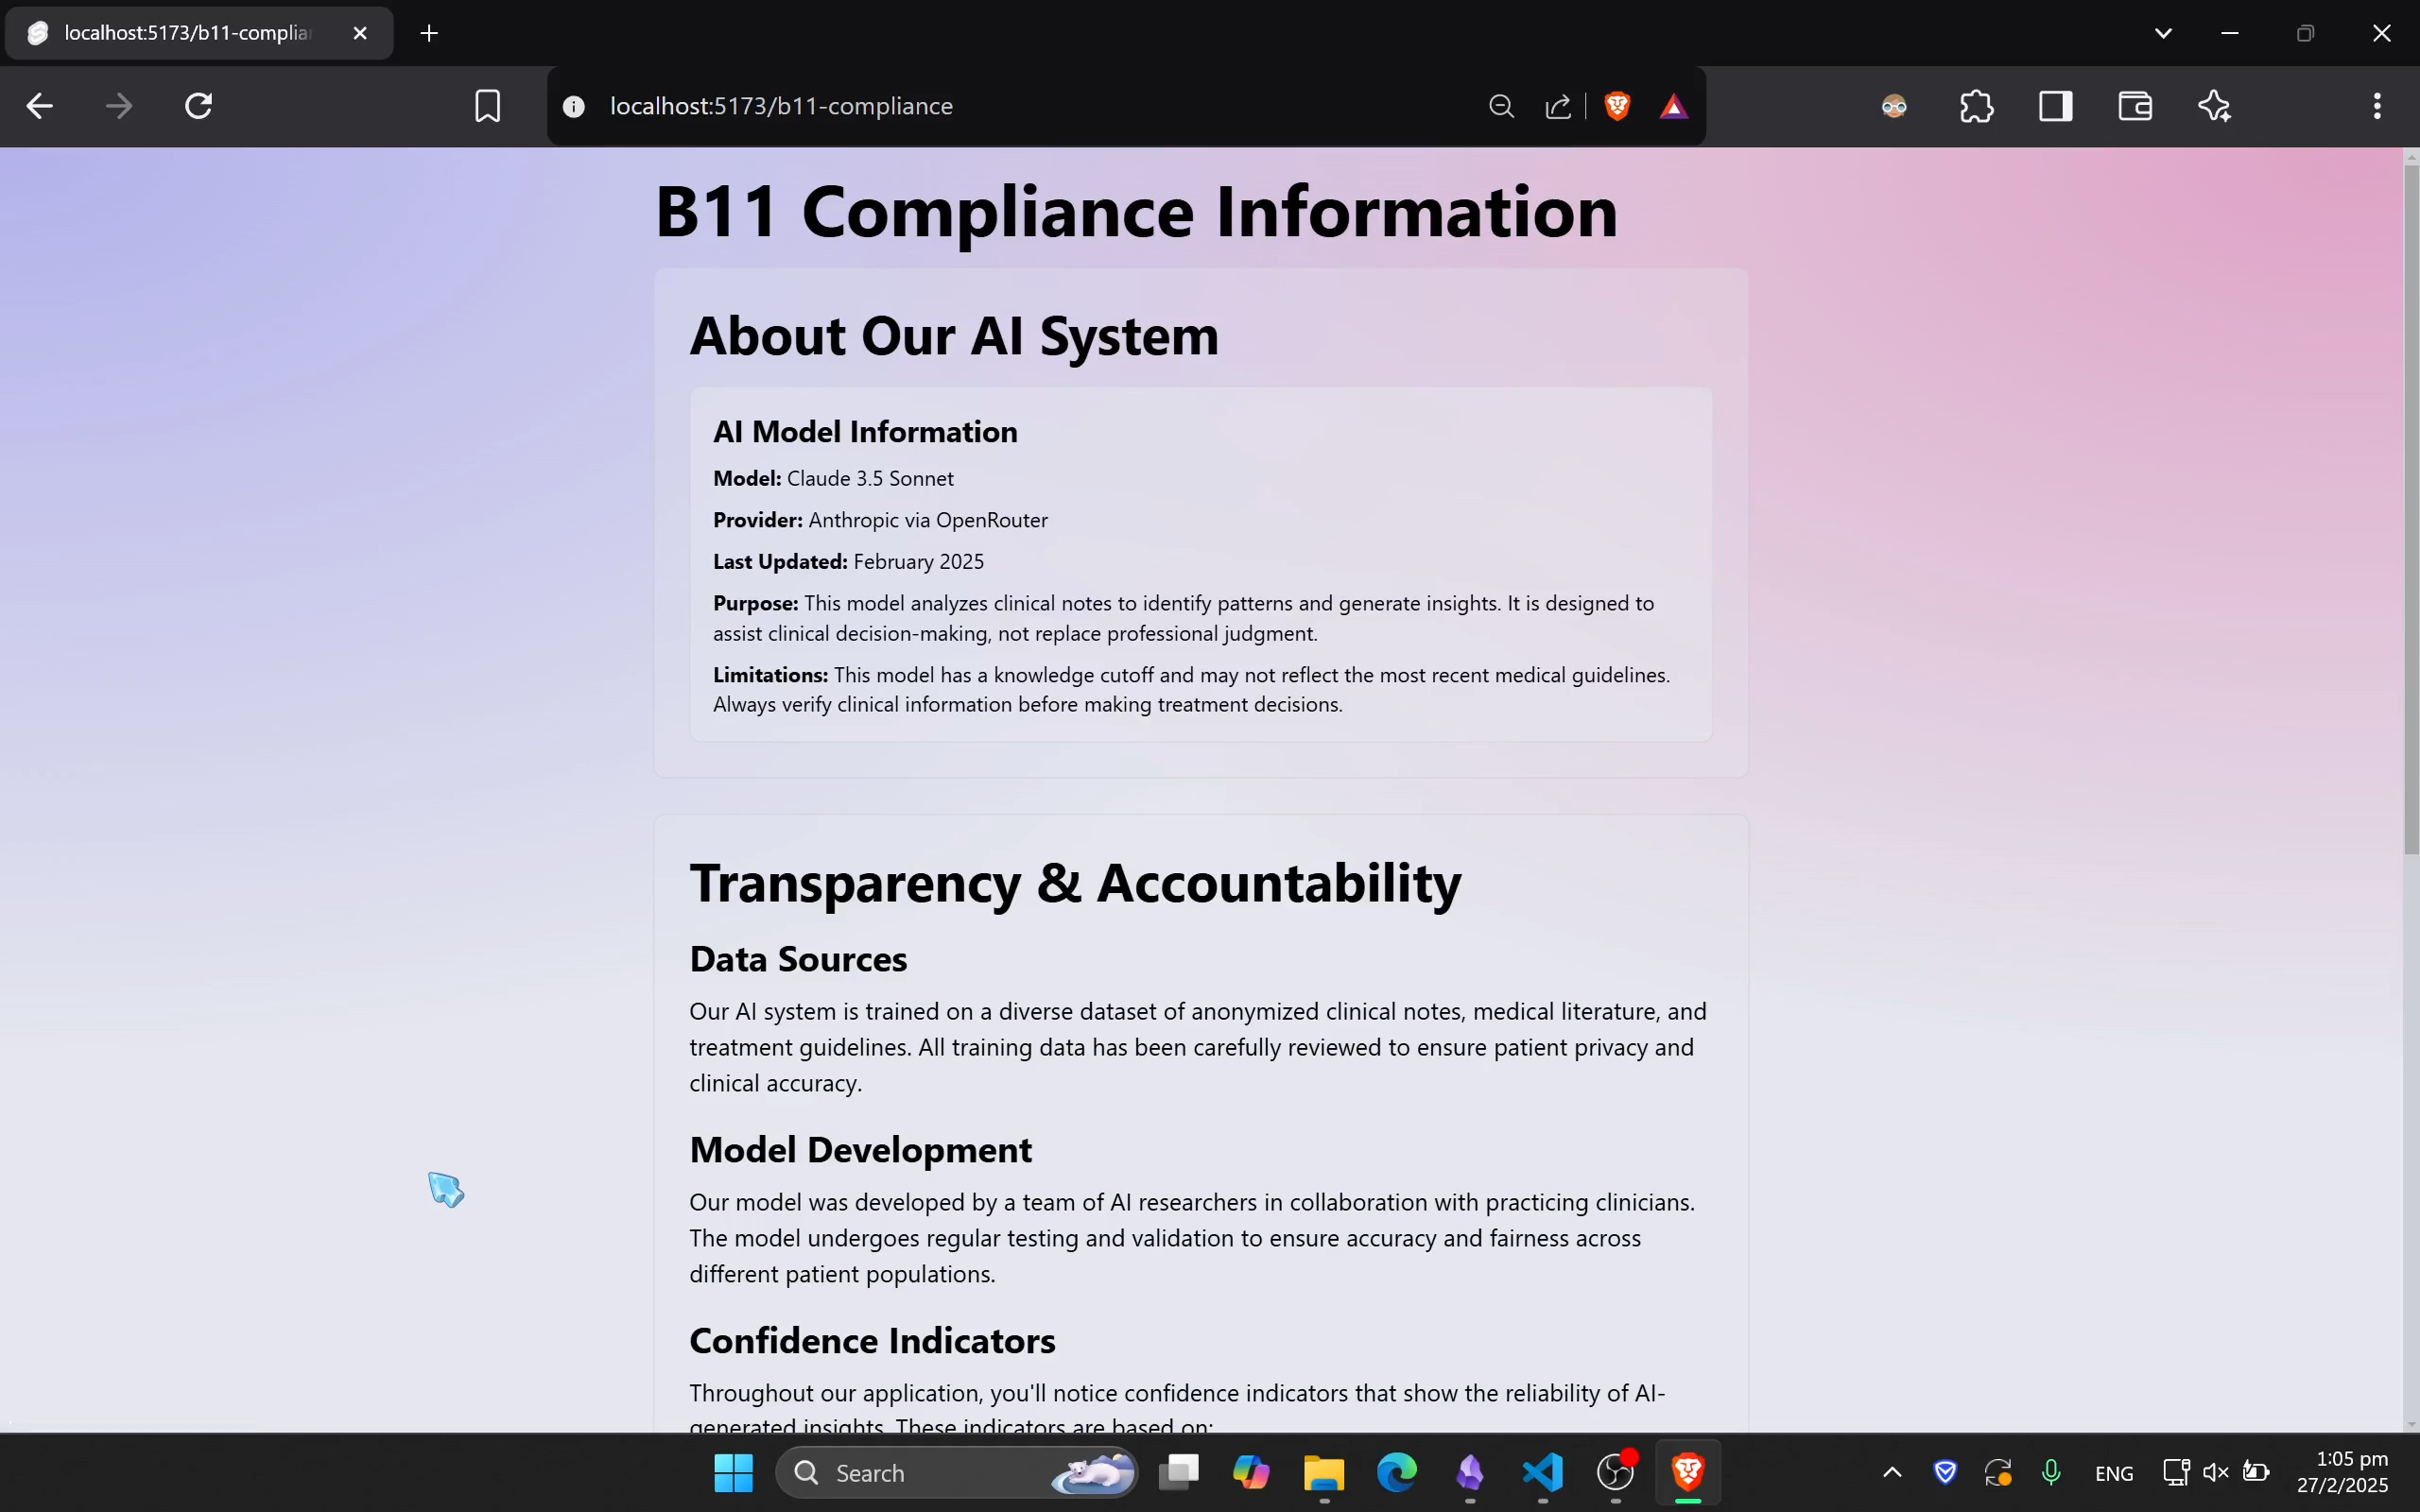The height and width of the screenshot is (1512, 2420).
Task: Open the tab search dropdown chevron
Action: 2163,33
